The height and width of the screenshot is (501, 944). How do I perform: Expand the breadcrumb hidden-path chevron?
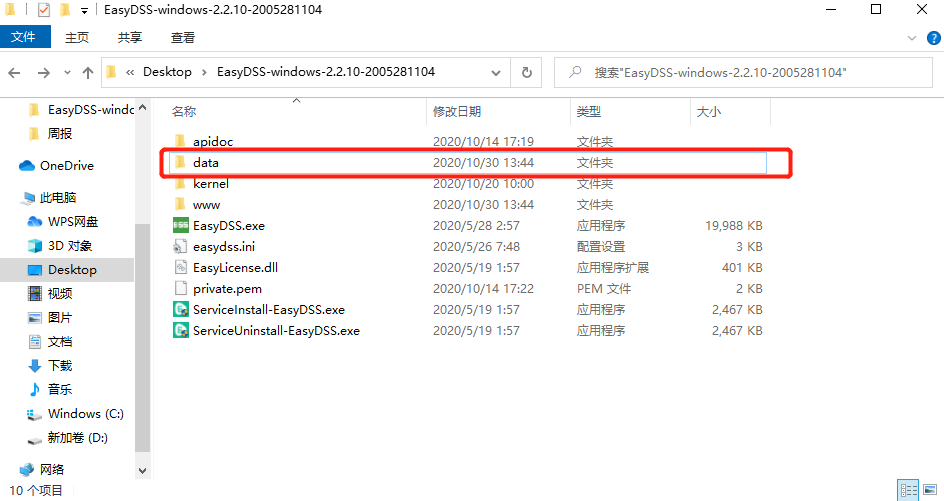[130, 72]
